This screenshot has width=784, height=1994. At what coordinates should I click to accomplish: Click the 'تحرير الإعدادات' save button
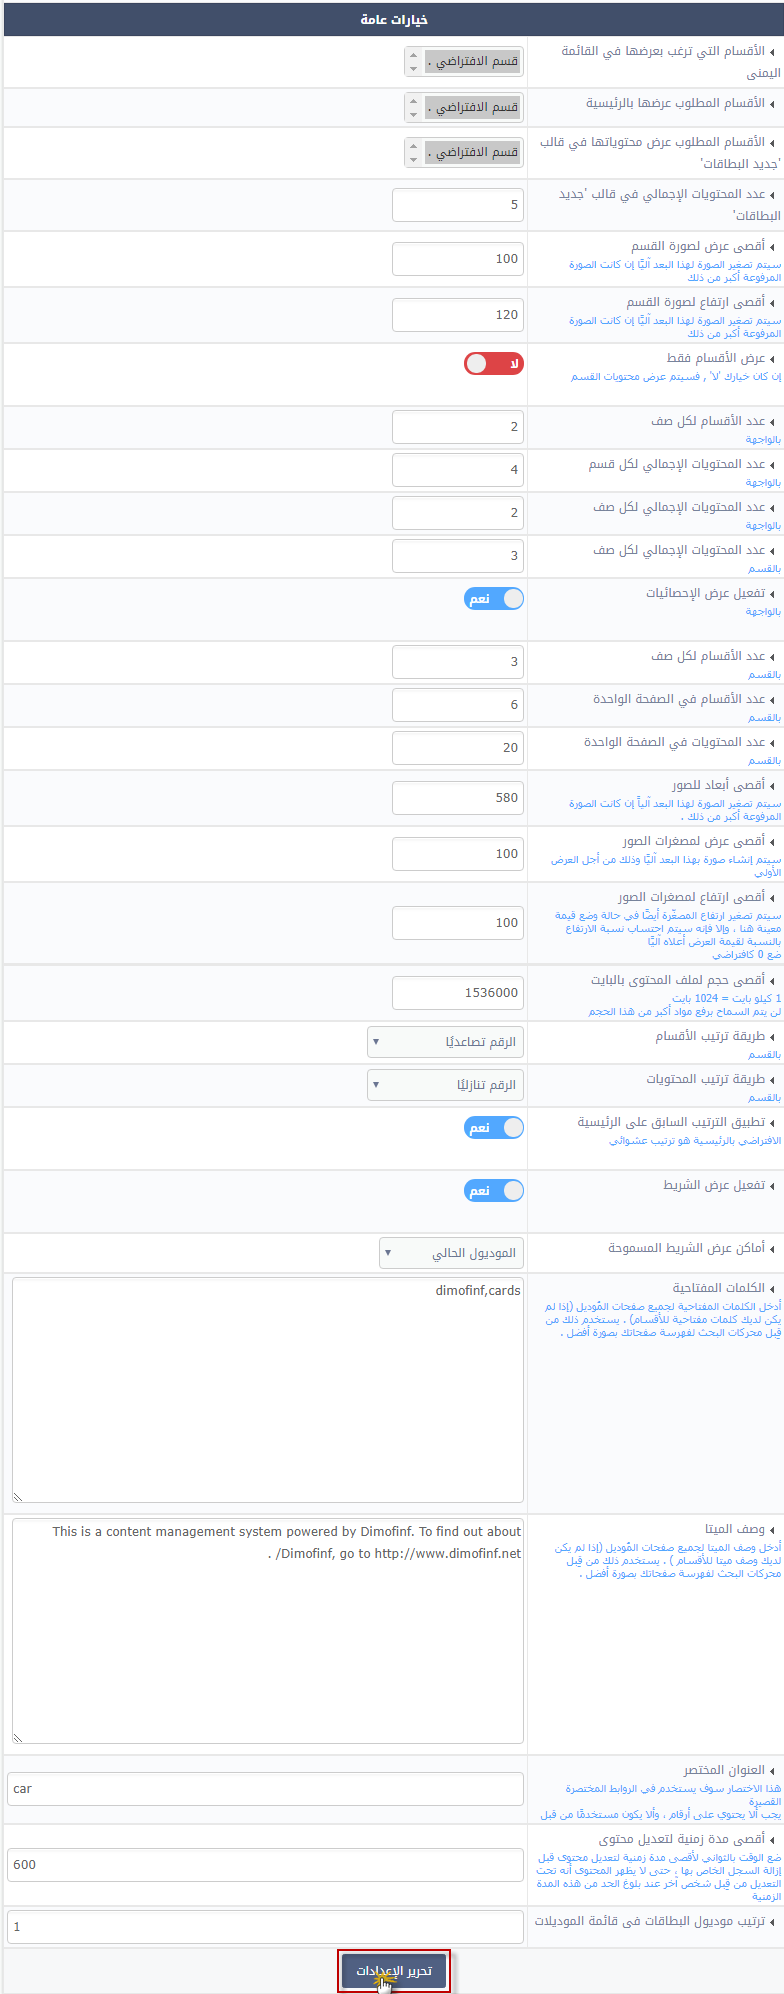click(394, 1971)
